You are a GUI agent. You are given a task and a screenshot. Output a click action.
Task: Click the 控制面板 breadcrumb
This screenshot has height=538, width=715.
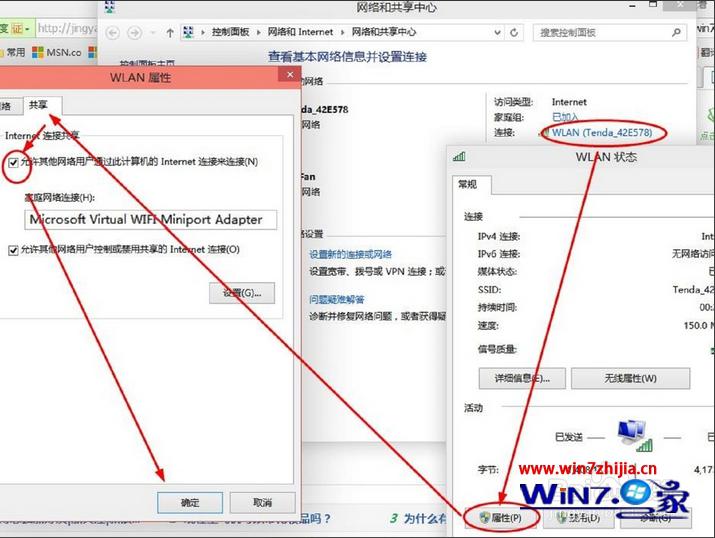coord(230,32)
